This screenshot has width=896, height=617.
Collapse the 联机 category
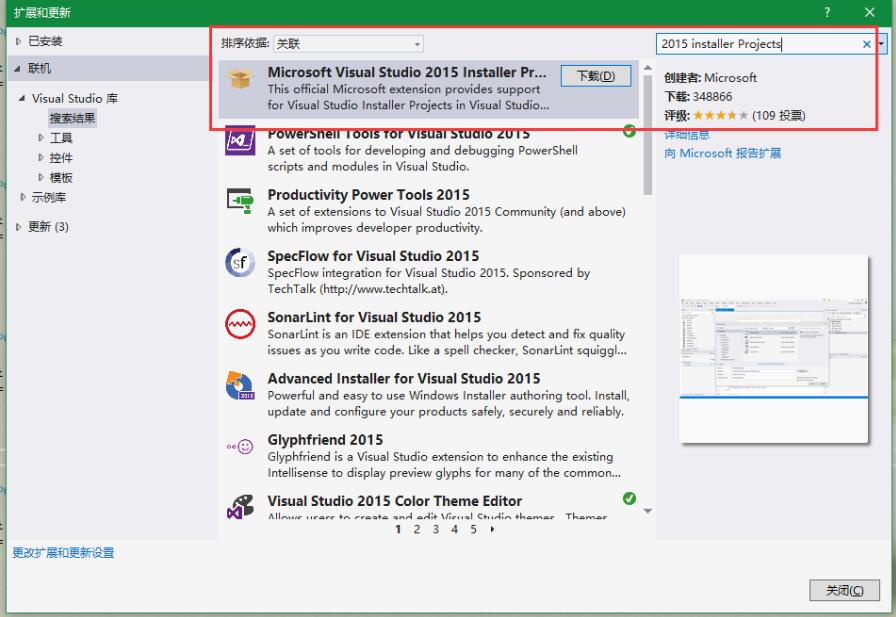point(17,69)
